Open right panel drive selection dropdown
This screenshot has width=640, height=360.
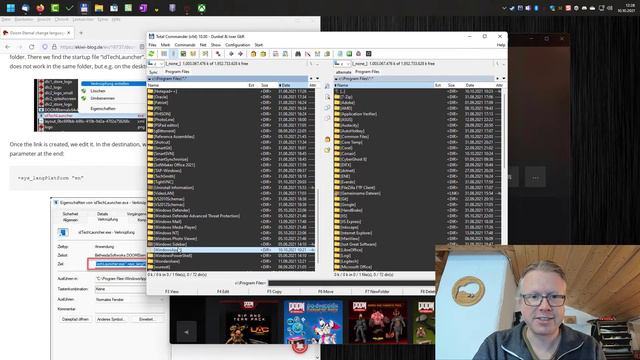point(342,64)
